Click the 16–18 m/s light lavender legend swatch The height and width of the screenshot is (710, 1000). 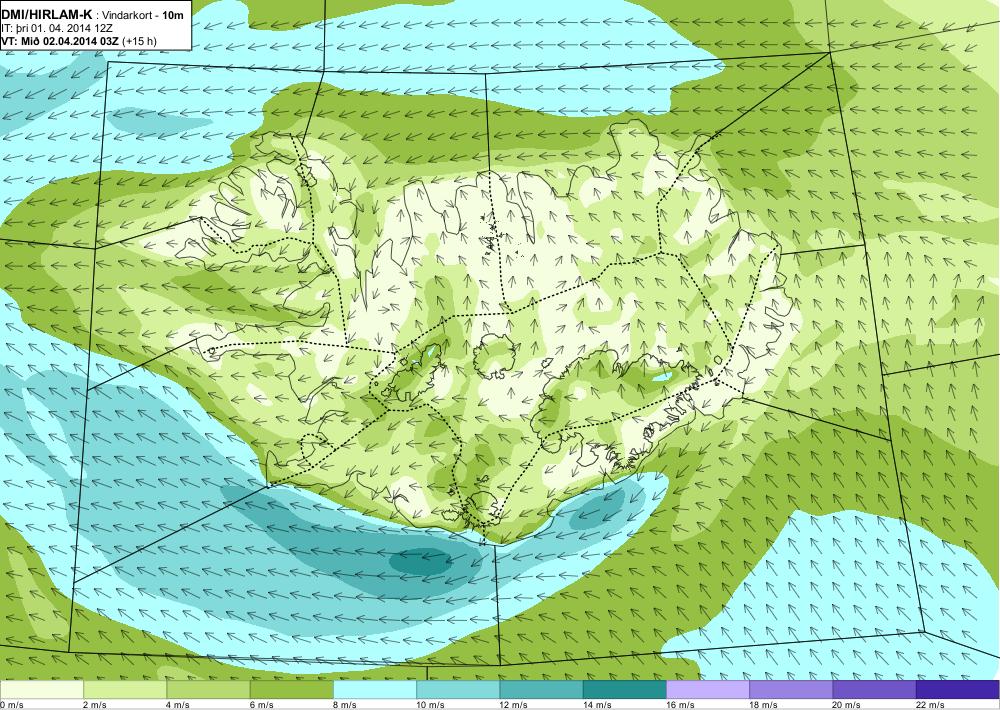[x=708, y=690]
